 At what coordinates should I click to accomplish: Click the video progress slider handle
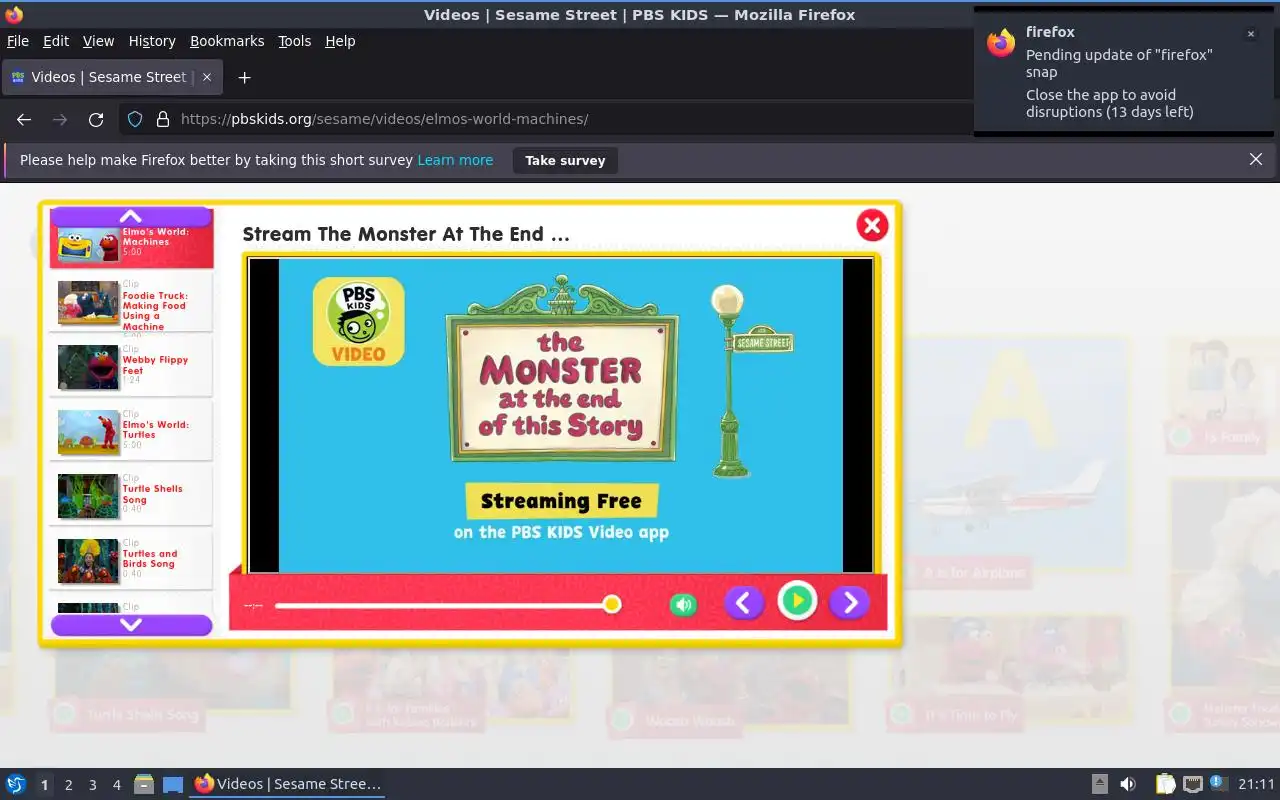tap(612, 604)
